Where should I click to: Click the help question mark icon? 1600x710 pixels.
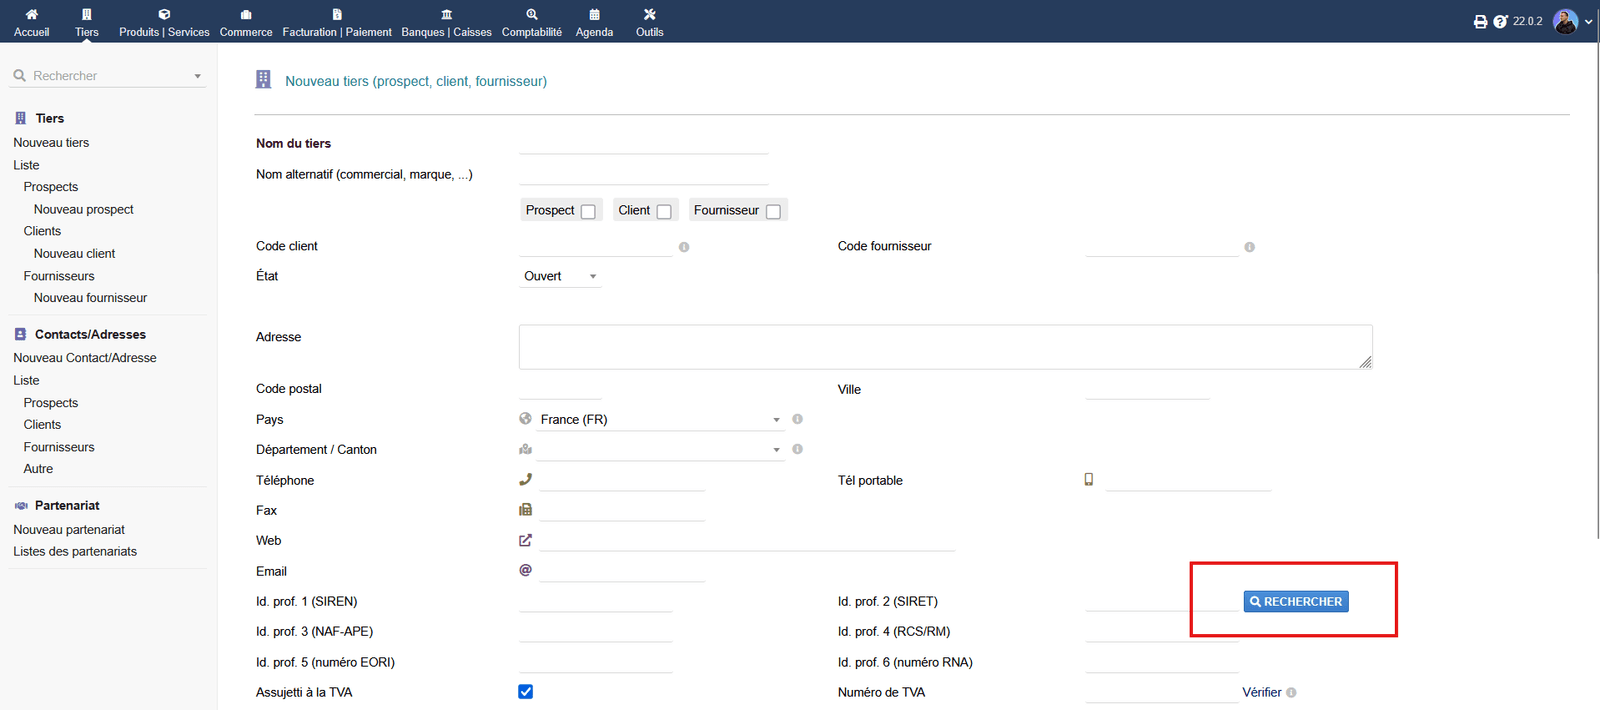tap(1500, 21)
